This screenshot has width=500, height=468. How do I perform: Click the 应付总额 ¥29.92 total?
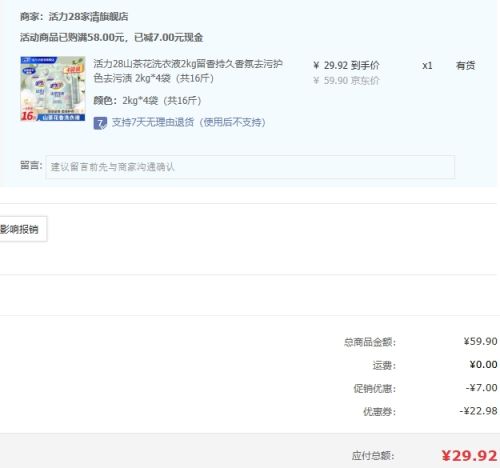(x=469, y=456)
